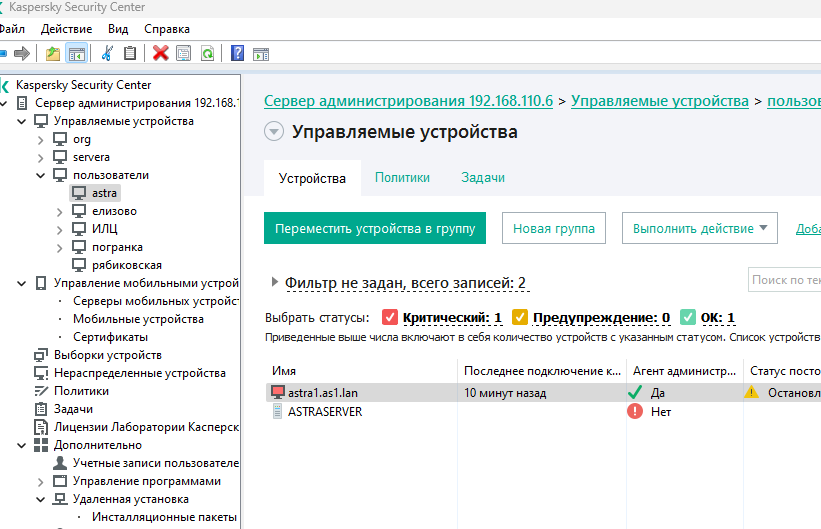Click the refresh toolbar icon

(x=207, y=53)
